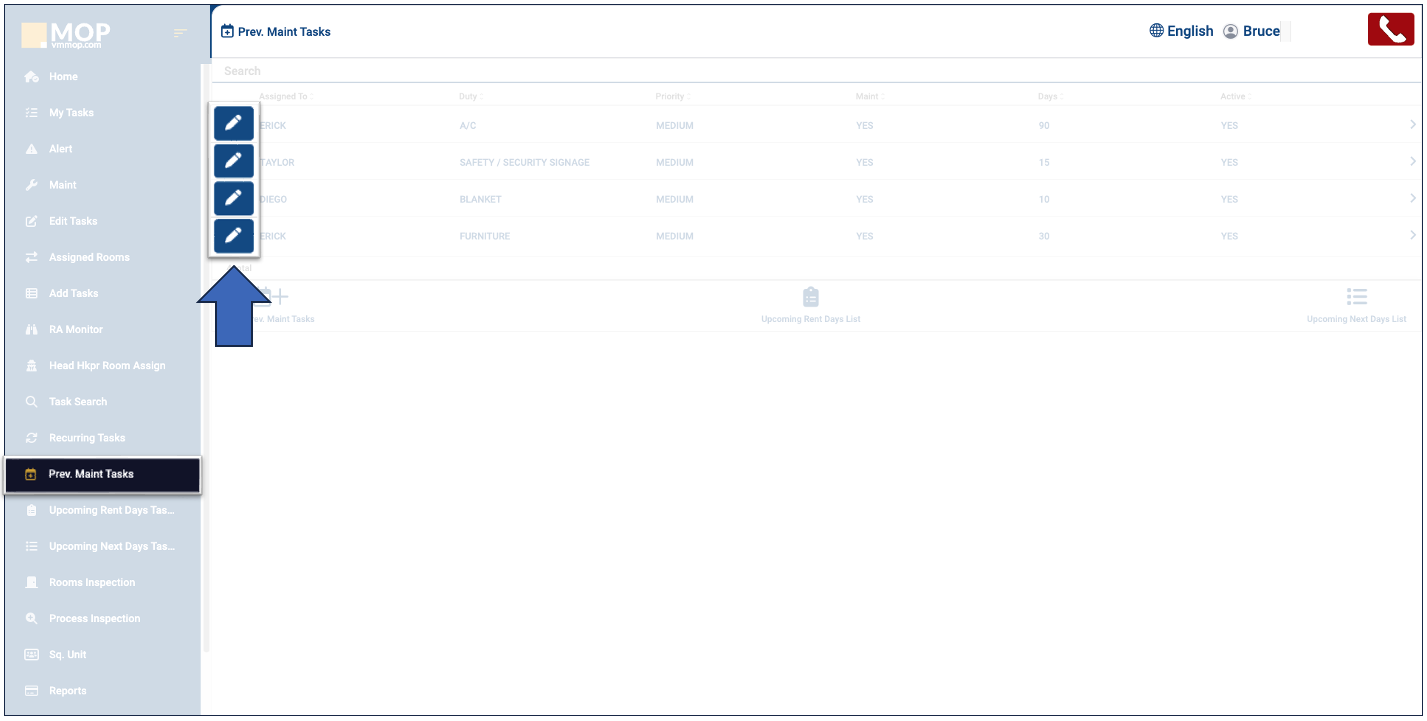Open Reports from the sidebar
This screenshot has width=1427, height=721.
(67, 691)
